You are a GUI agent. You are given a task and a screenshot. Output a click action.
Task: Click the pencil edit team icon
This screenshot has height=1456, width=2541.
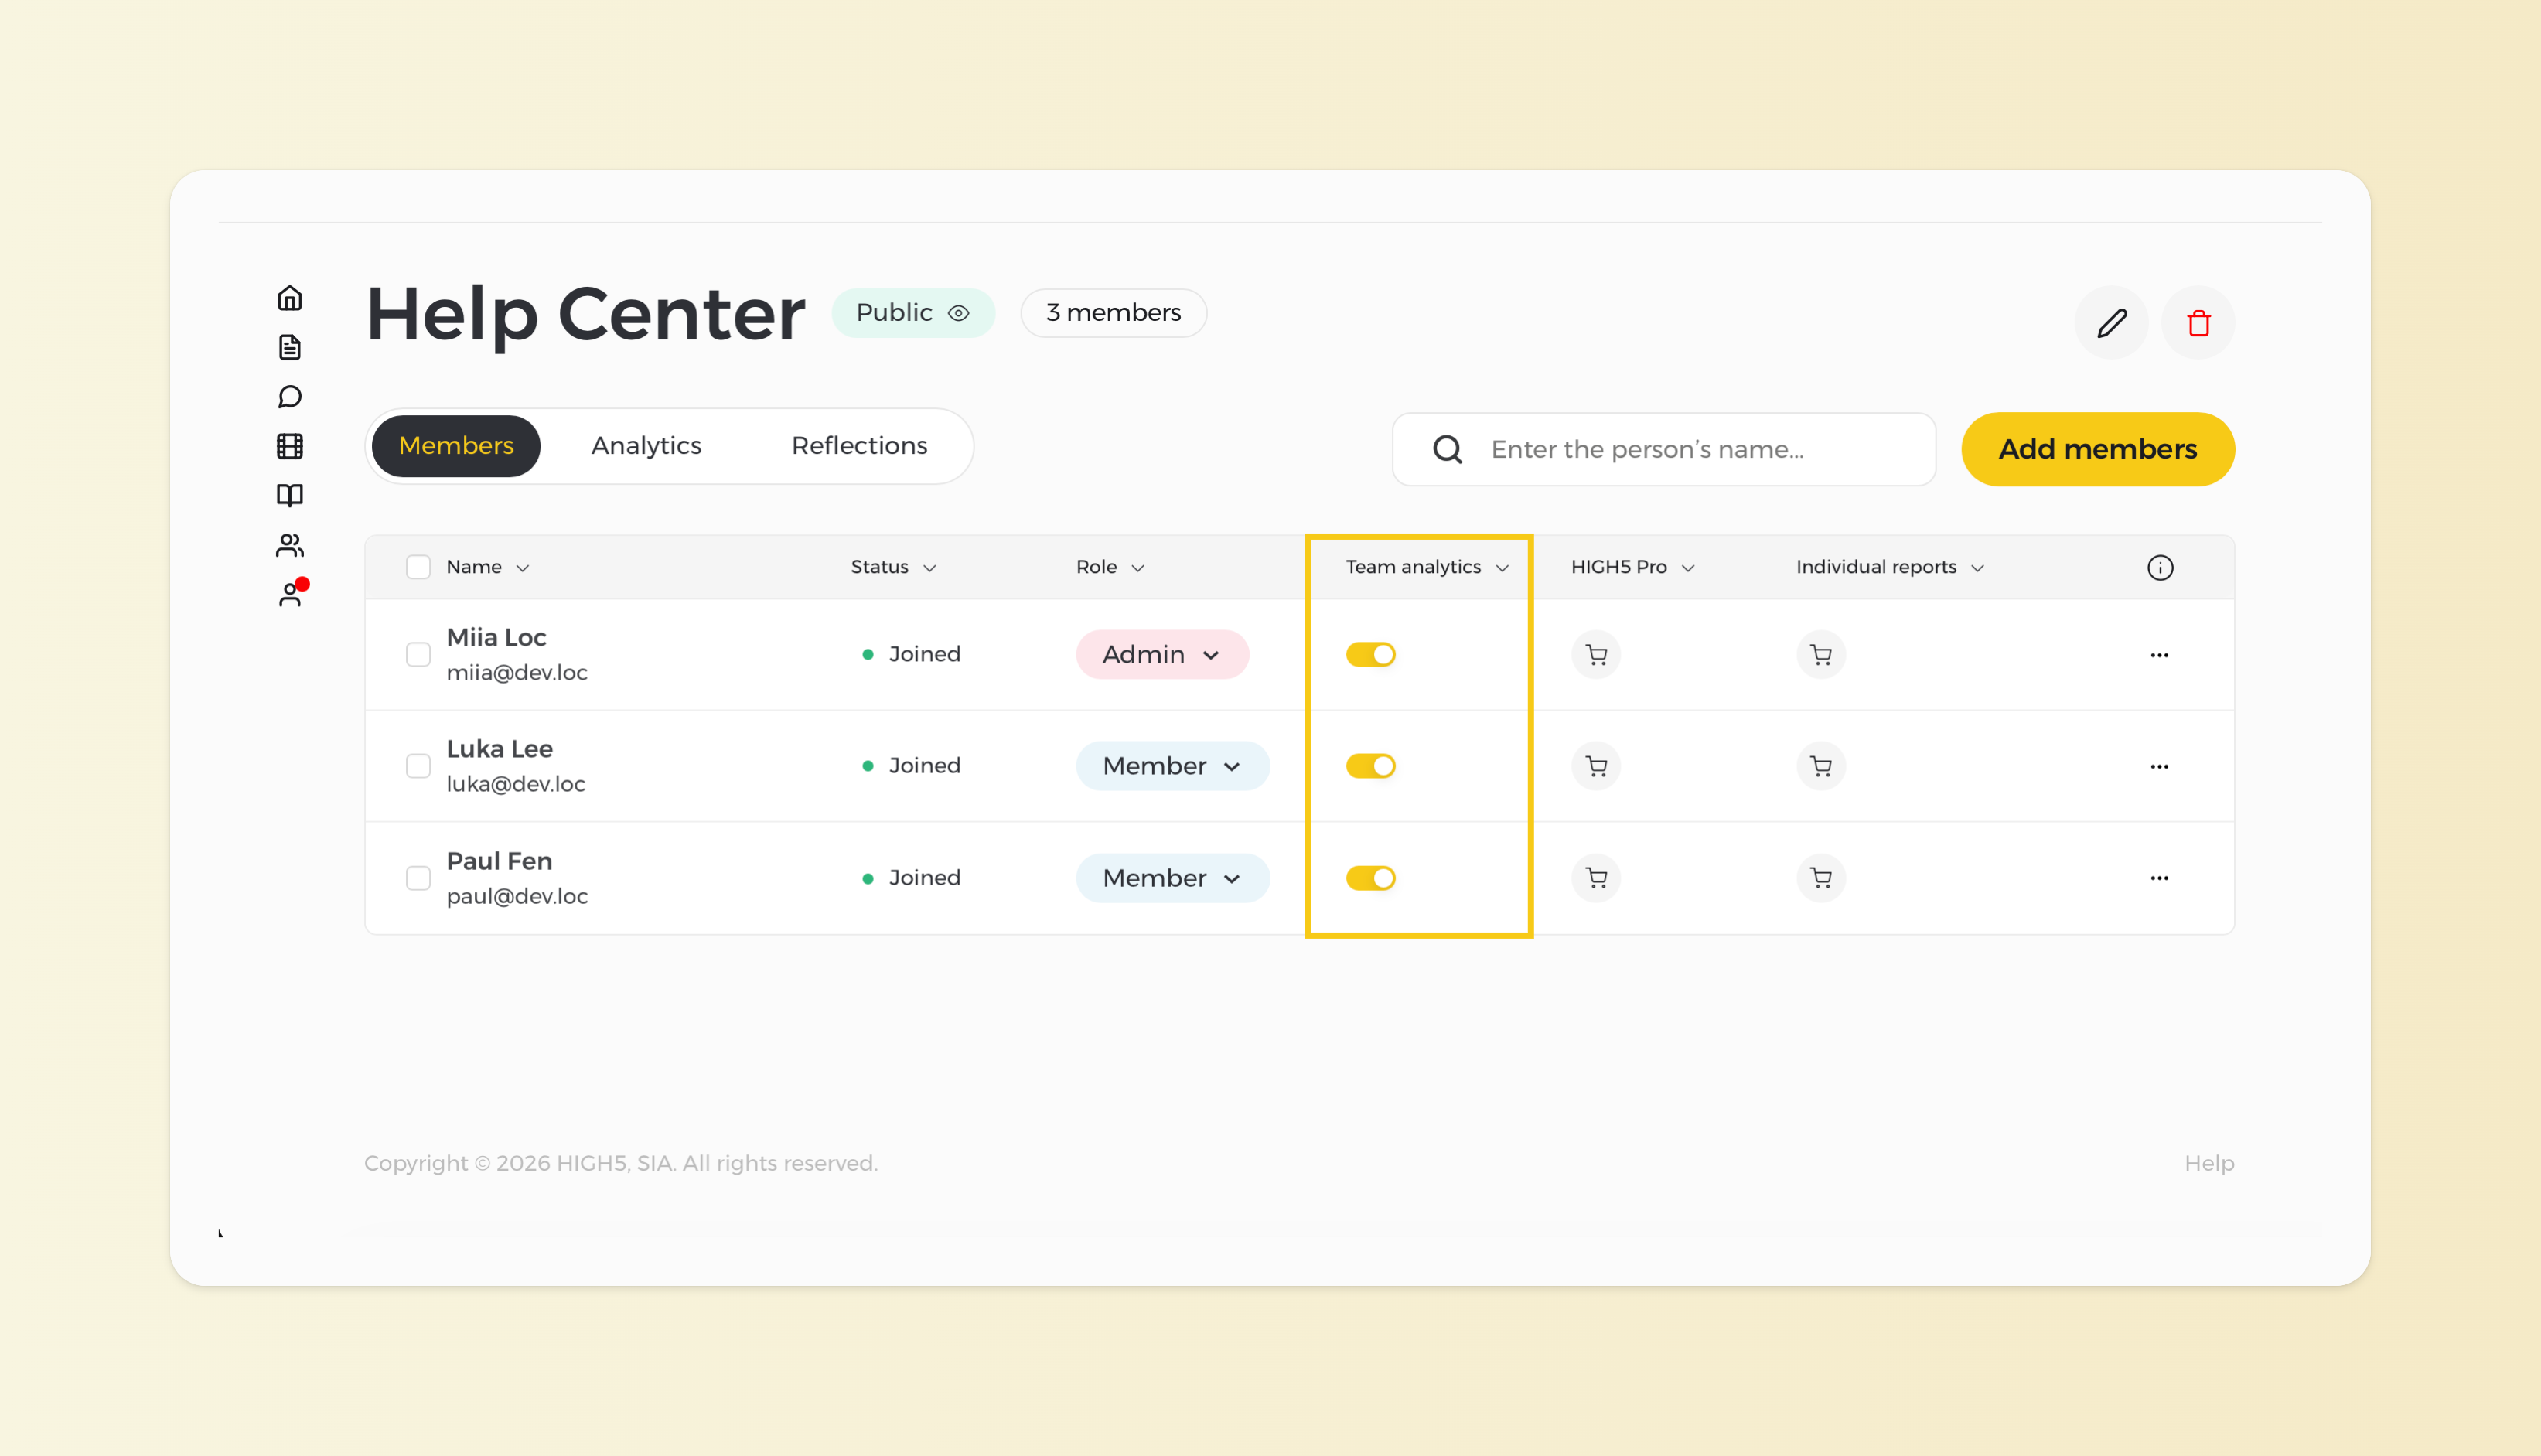(2111, 323)
